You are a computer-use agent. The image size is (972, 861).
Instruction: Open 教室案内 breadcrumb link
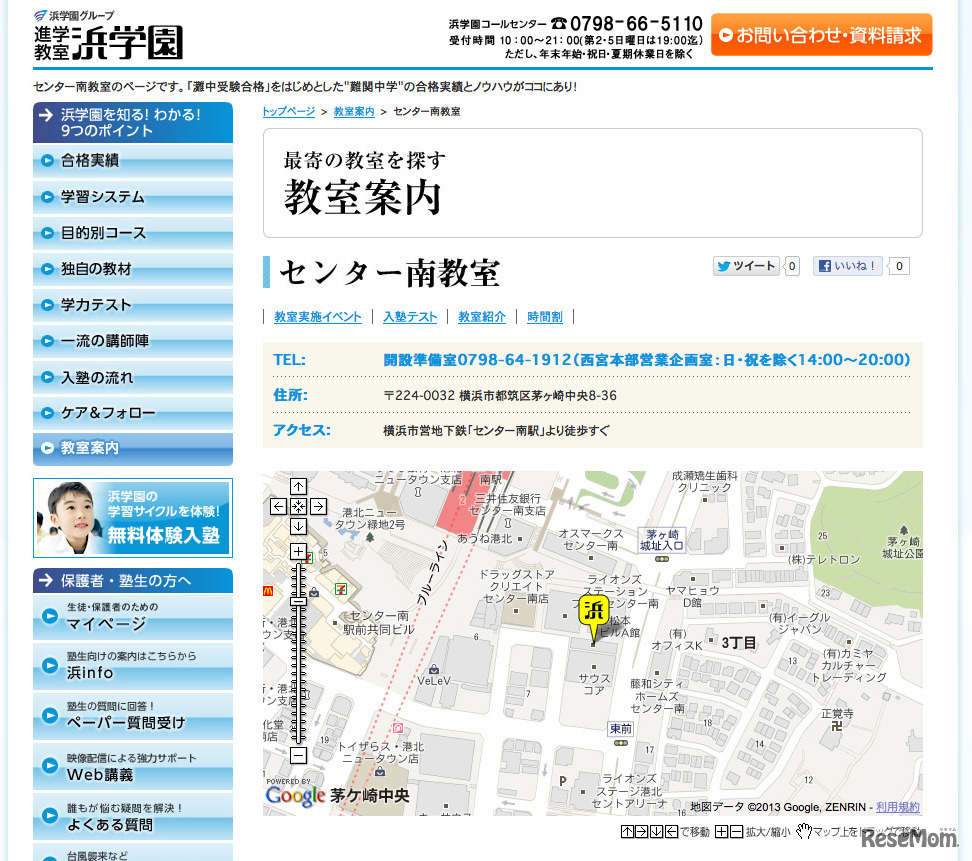[x=354, y=112]
